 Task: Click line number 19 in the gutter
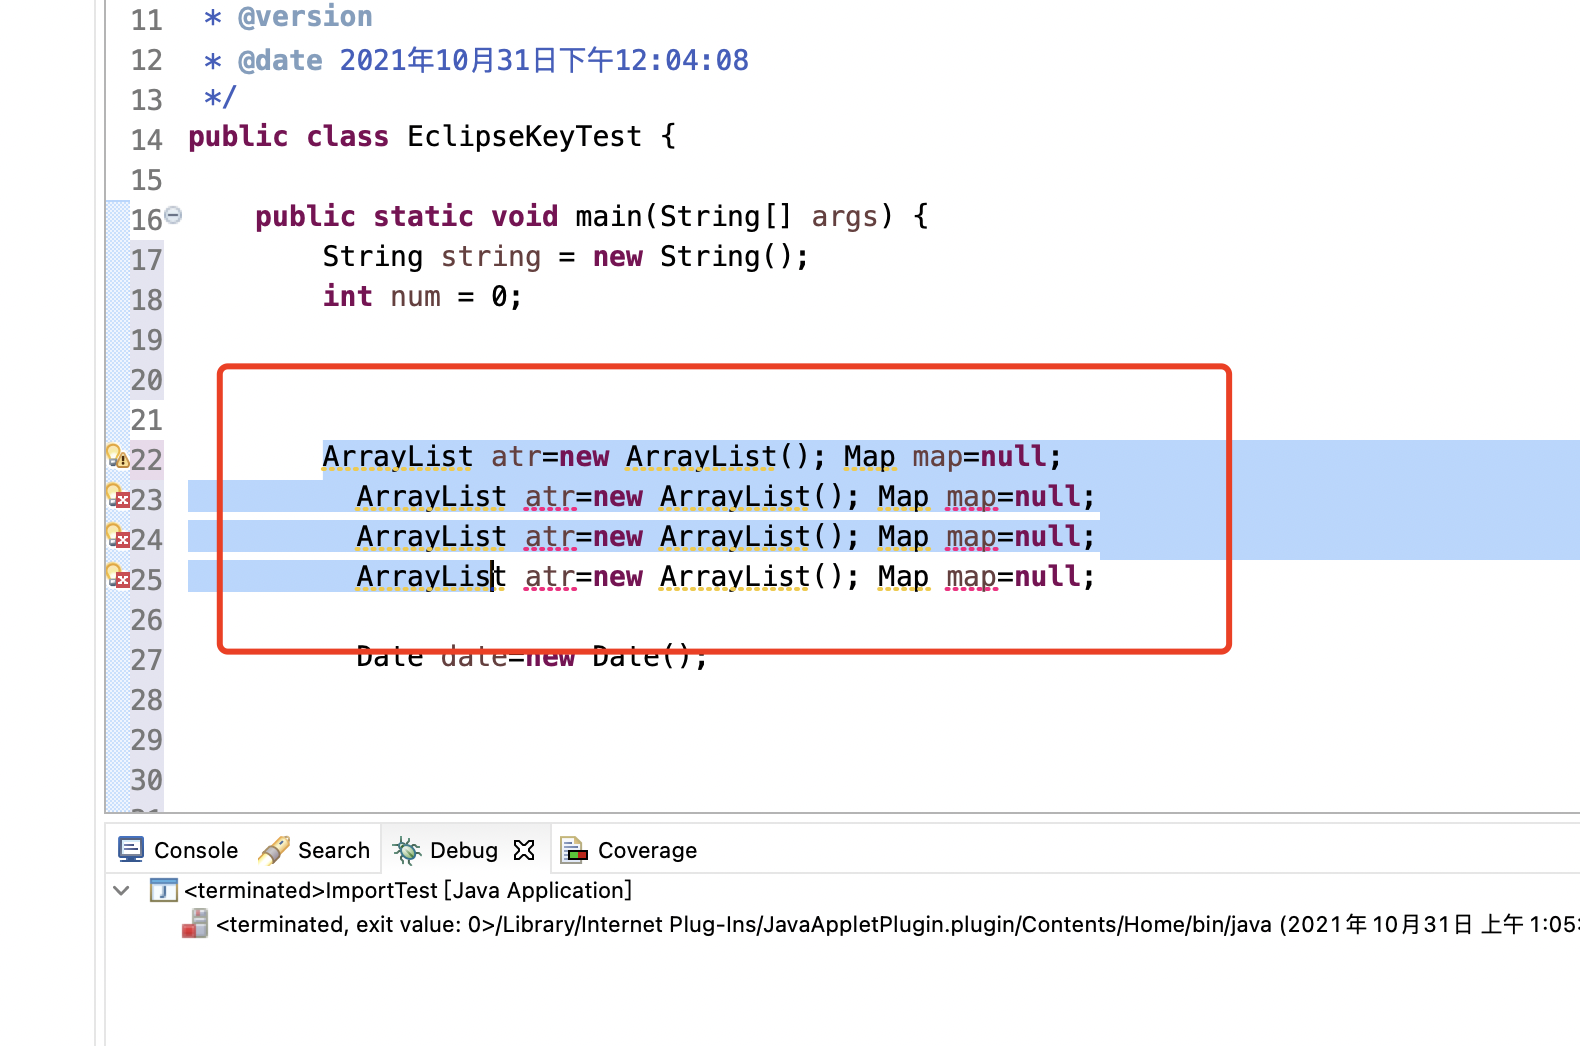(x=146, y=340)
